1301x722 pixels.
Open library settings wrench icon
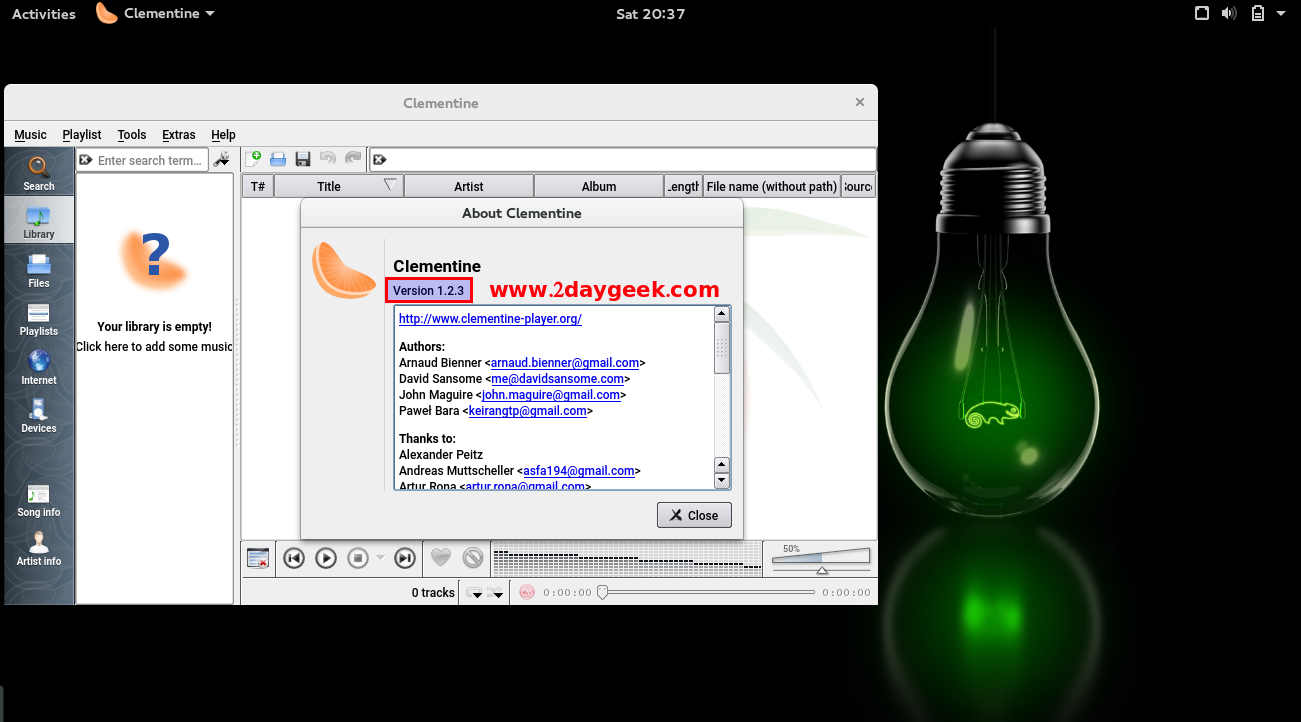[222, 160]
